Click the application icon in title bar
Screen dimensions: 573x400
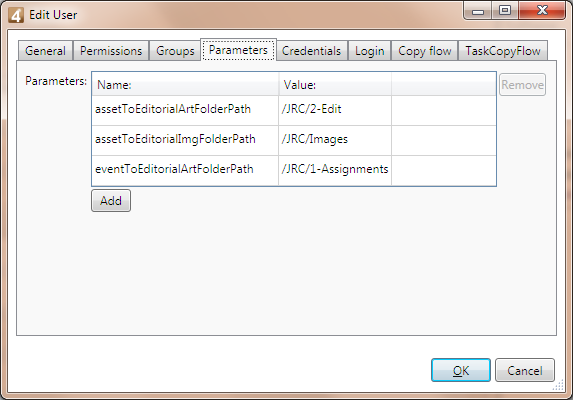(16, 15)
